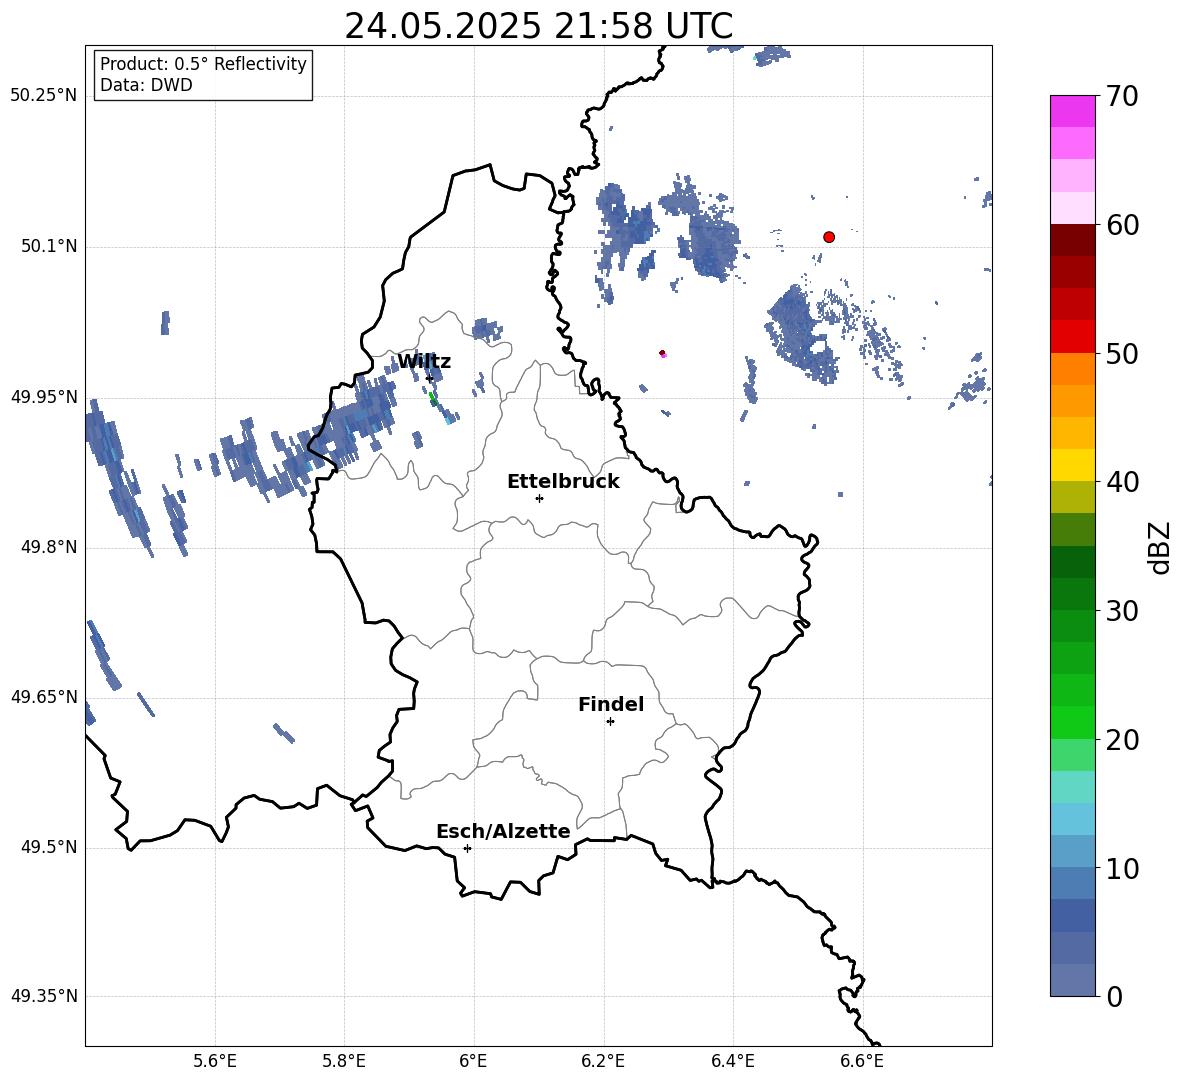Select the Wiltz city label
The image size is (1184, 1081).
pos(424,362)
